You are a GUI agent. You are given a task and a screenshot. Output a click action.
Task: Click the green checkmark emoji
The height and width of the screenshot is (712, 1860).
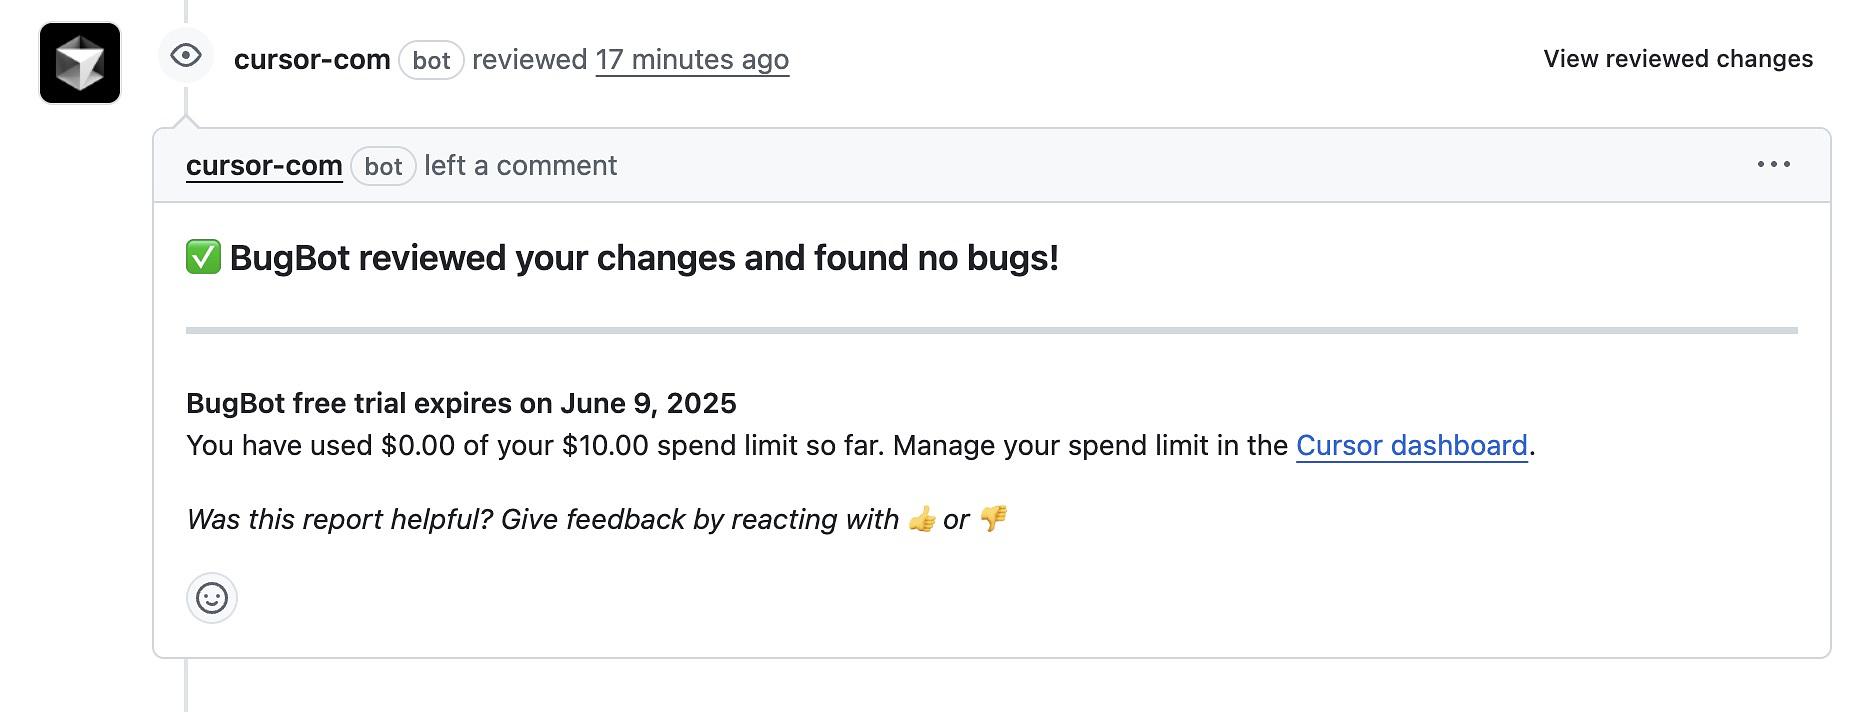(203, 257)
